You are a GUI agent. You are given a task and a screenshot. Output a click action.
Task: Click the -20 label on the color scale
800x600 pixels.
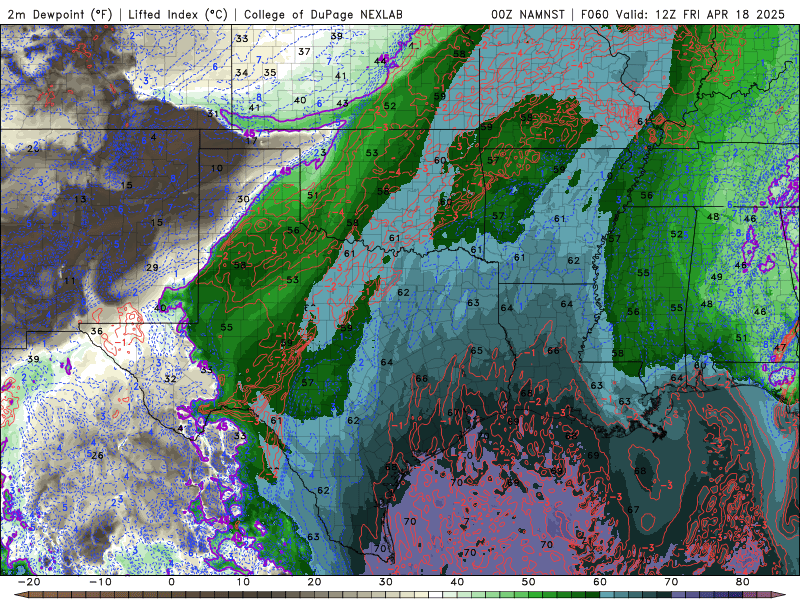tap(29, 582)
